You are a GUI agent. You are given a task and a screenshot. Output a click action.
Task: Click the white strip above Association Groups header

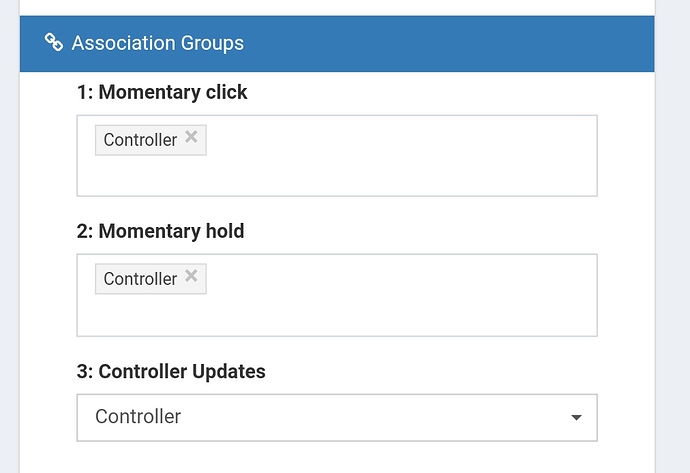point(337,7)
